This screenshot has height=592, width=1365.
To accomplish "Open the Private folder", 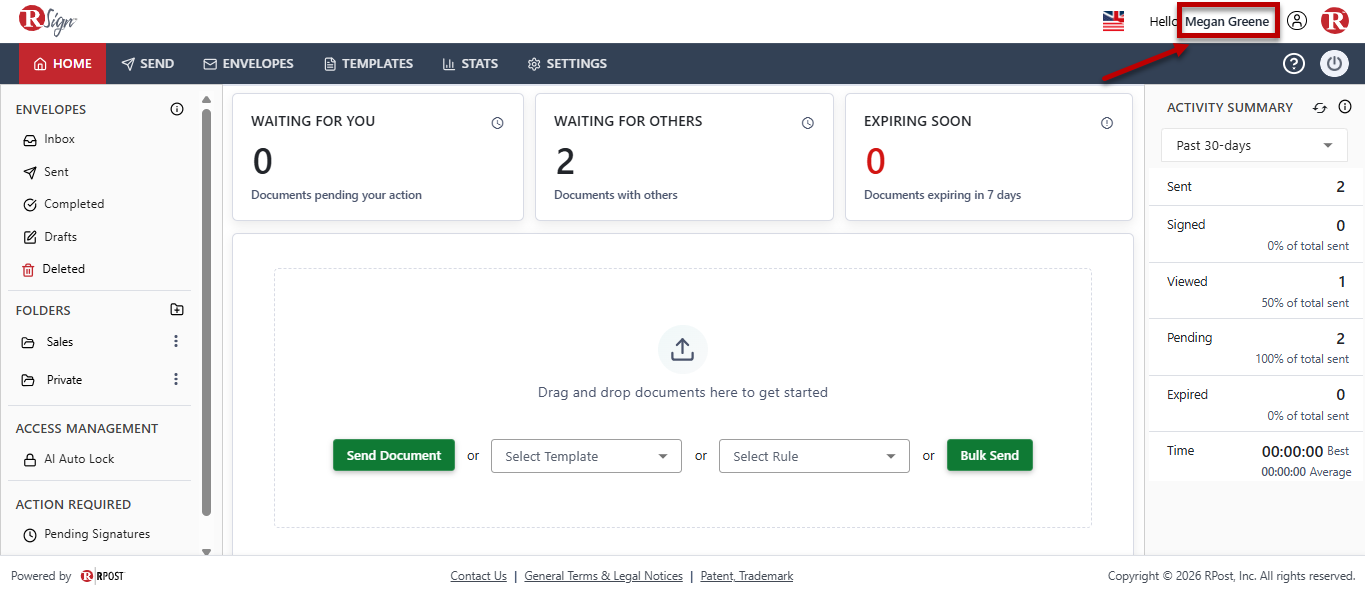I will [x=52, y=380].
